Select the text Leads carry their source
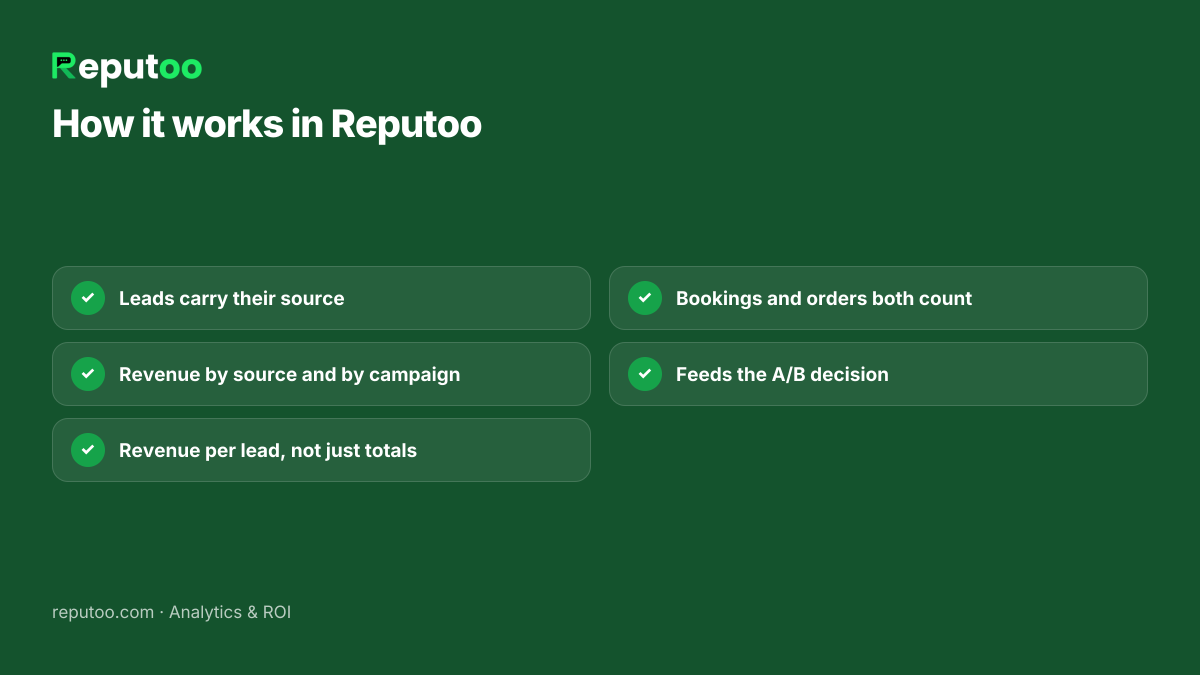The width and height of the screenshot is (1200, 675). point(231,299)
